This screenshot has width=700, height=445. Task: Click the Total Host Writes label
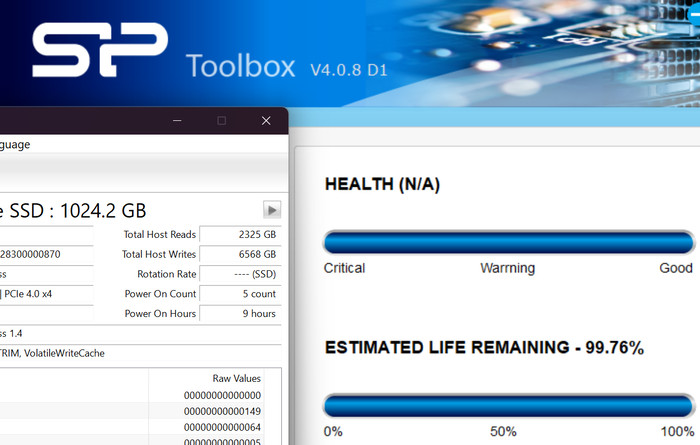point(159,254)
